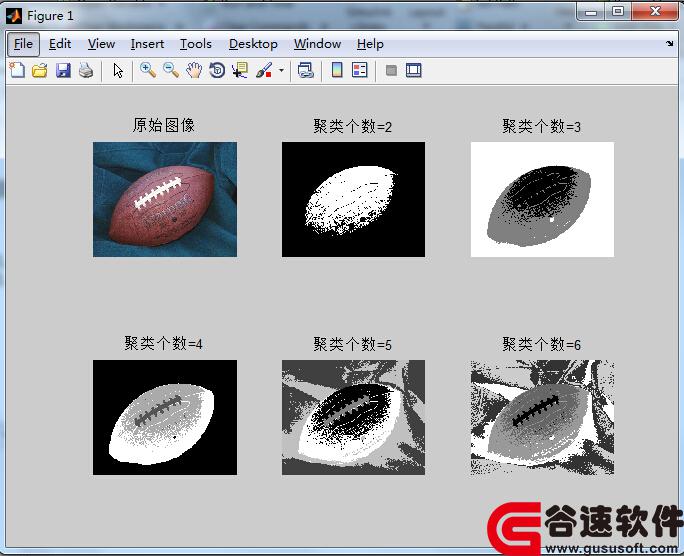
Task: Insert a legend using the toolbar icon
Action: pyautogui.click(x=360, y=70)
